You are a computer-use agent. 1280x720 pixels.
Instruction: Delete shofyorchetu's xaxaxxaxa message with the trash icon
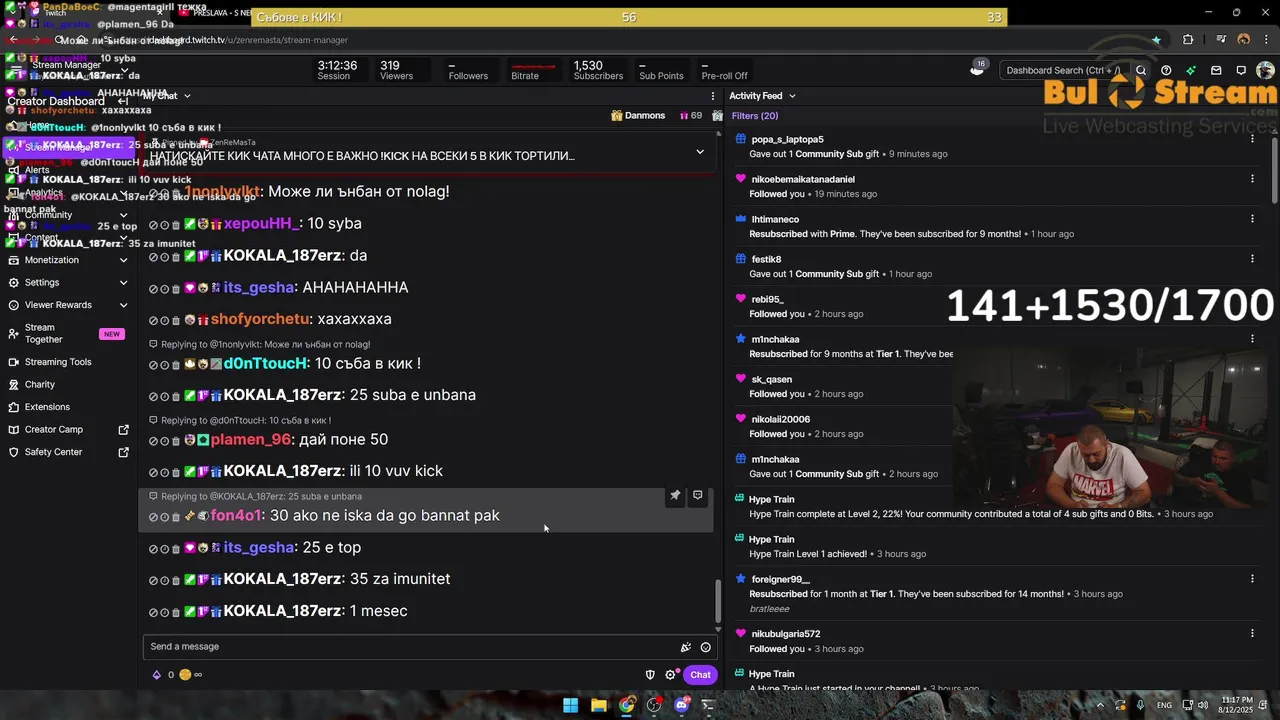tap(176, 321)
